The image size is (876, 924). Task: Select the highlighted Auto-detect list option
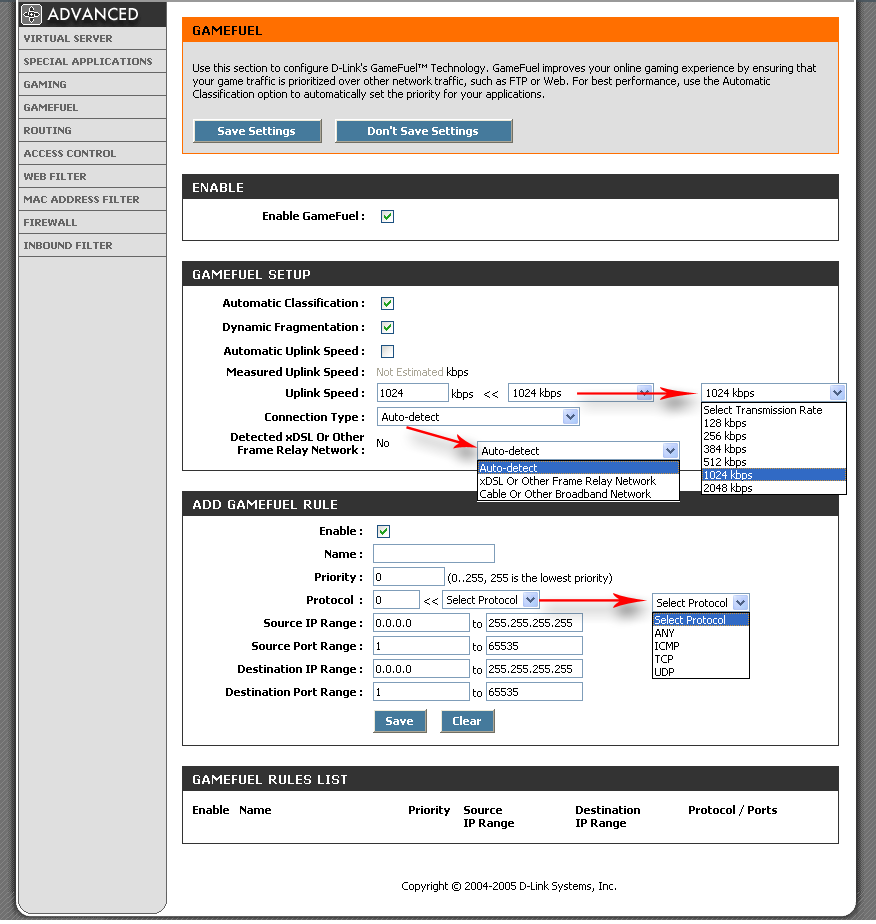coord(578,468)
